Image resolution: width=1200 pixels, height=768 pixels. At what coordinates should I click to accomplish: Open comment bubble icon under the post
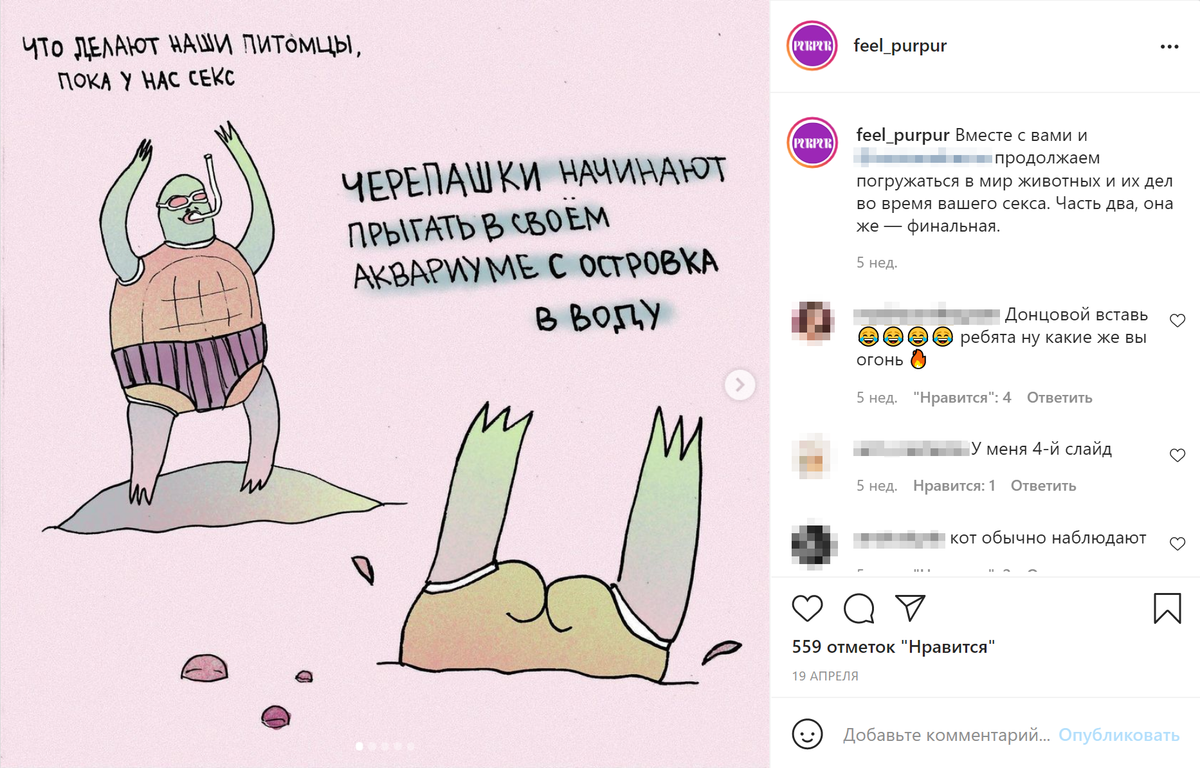858,607
